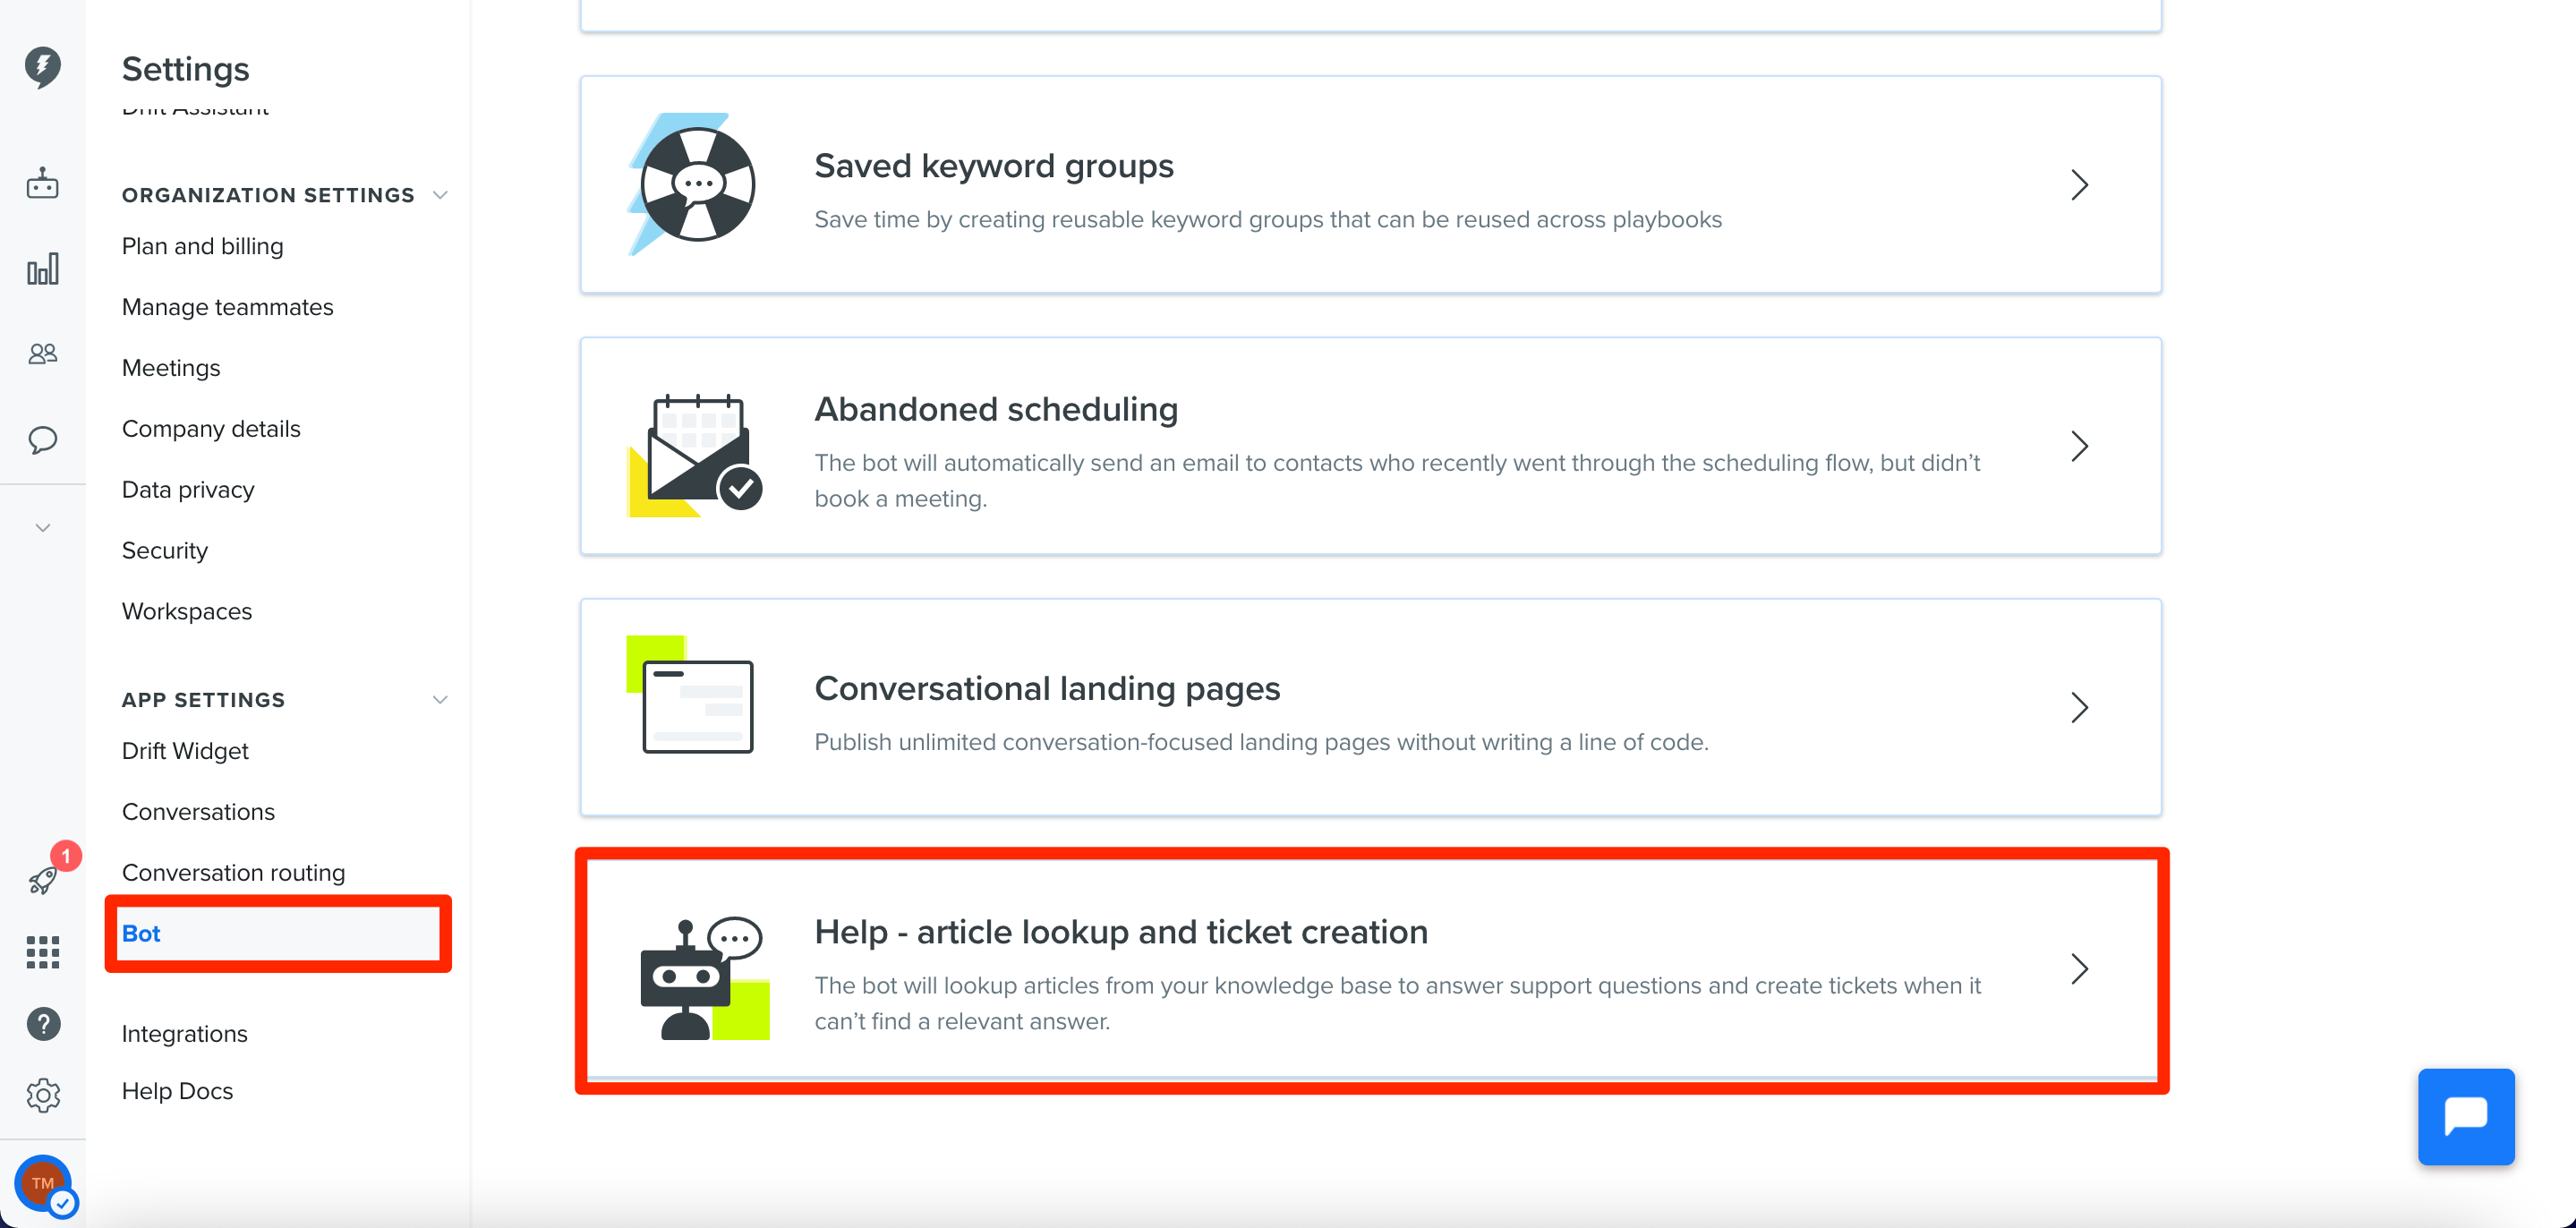
Task: Open the Help article lookup chevron
Action: [x=2079, y=969]
